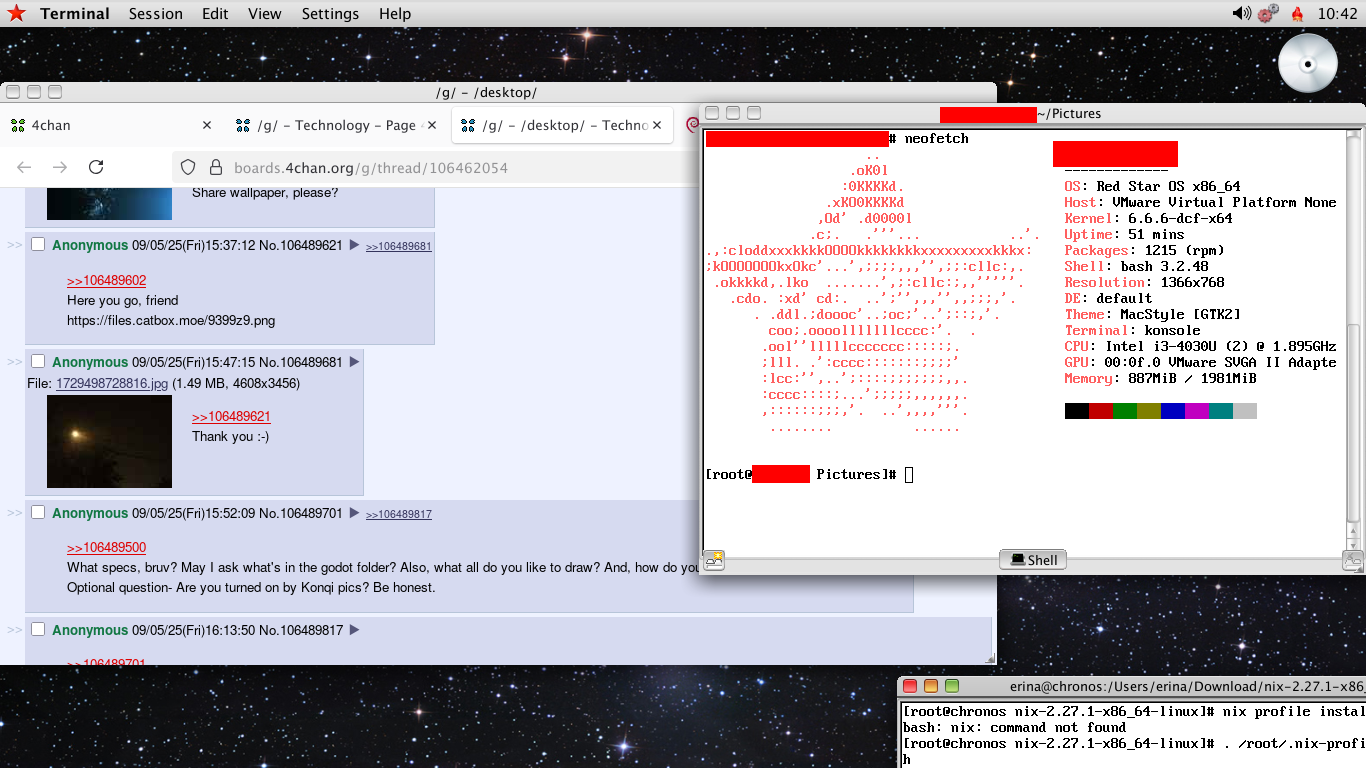This screenshot has width=1366, height=768.
Task: Hide post No.106489681 using its >> marker
Action: 15,362
